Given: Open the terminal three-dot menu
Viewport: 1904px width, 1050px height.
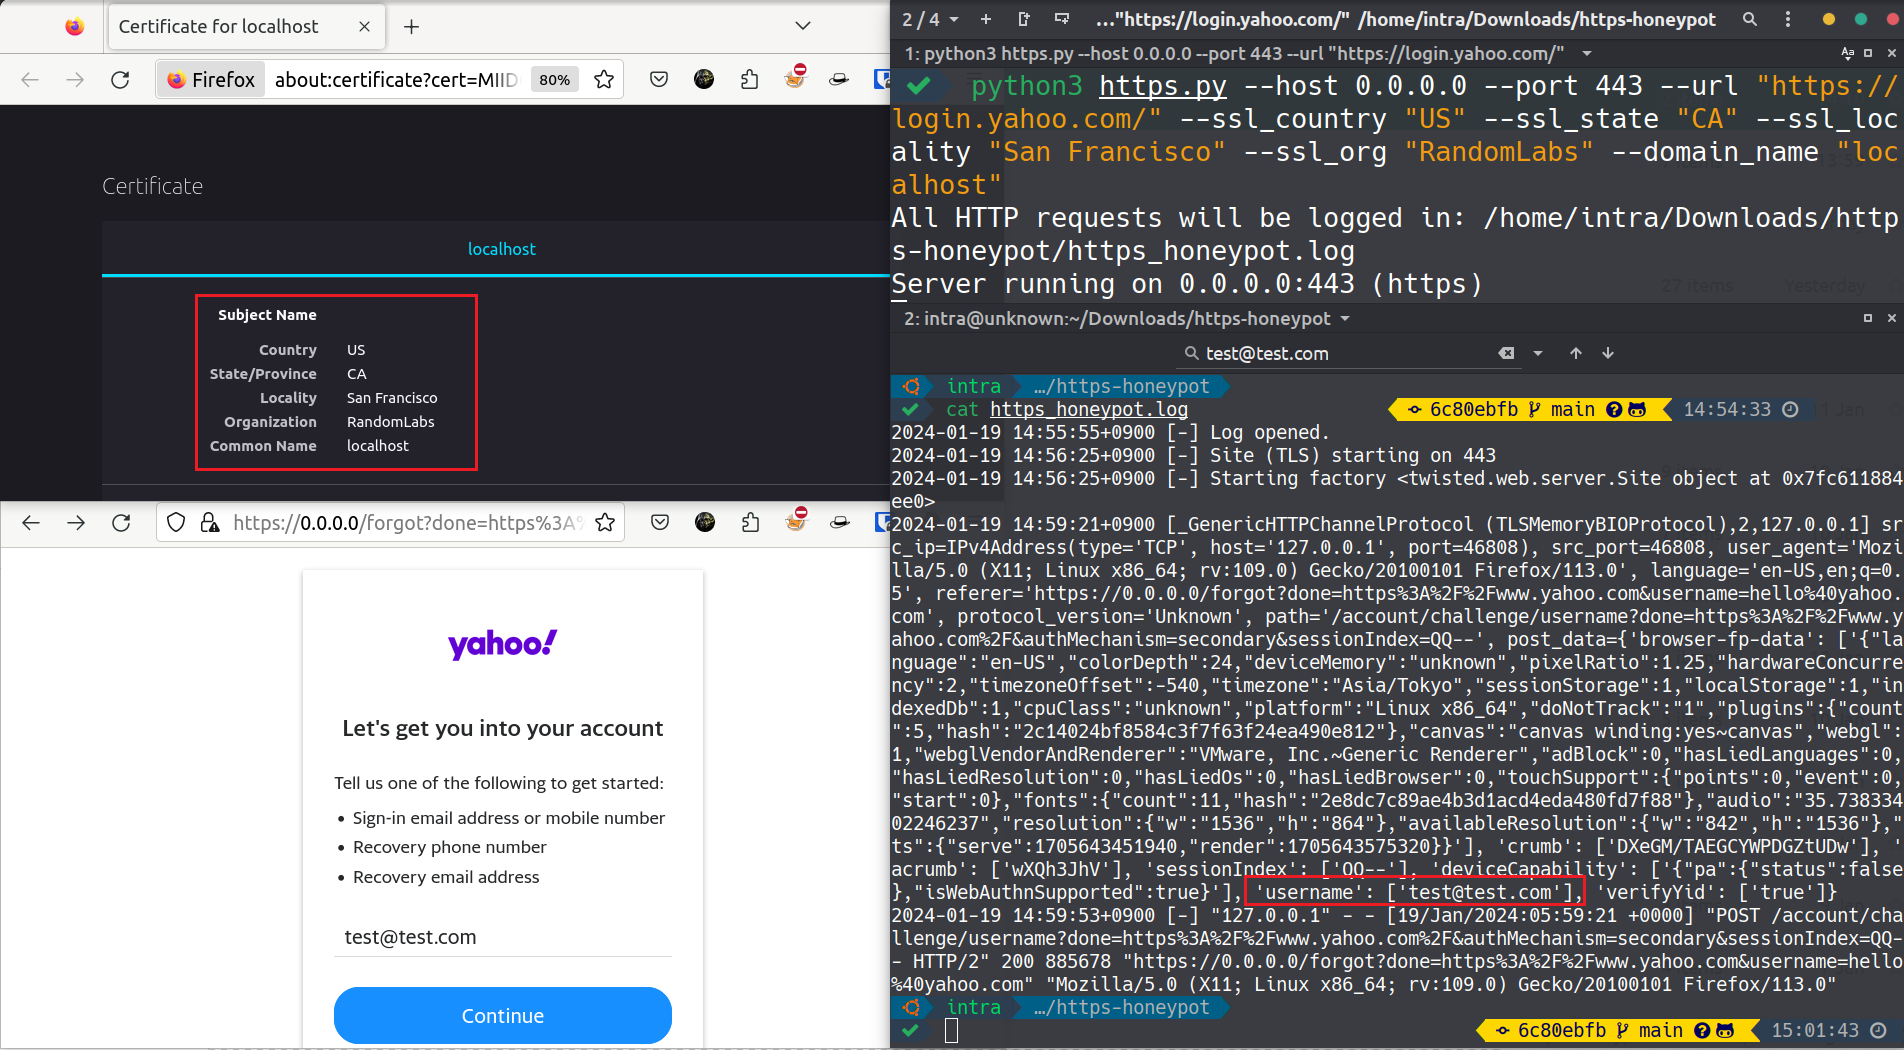Looking at the screenshot, I should coord(1788,19).
